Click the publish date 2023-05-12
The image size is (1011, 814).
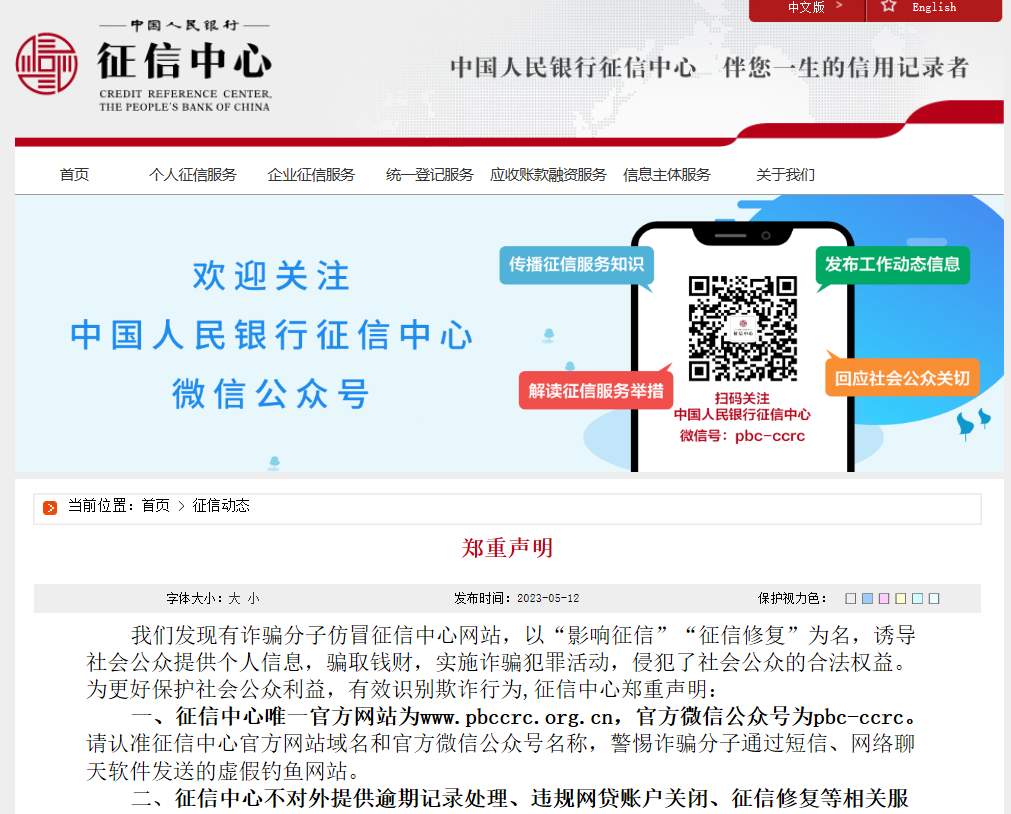coord(548,599)
